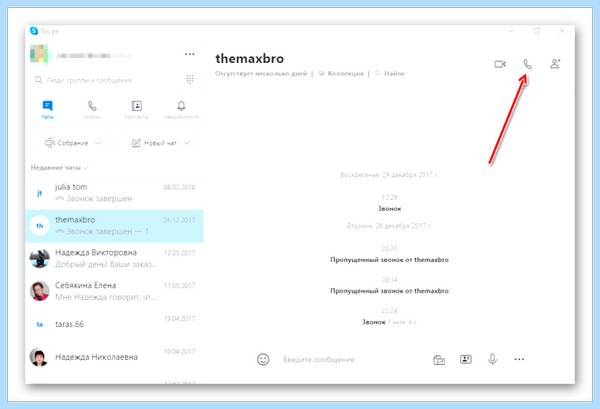
Task: Click the Skype logo in title bar
Action: [x=34, y=31]
